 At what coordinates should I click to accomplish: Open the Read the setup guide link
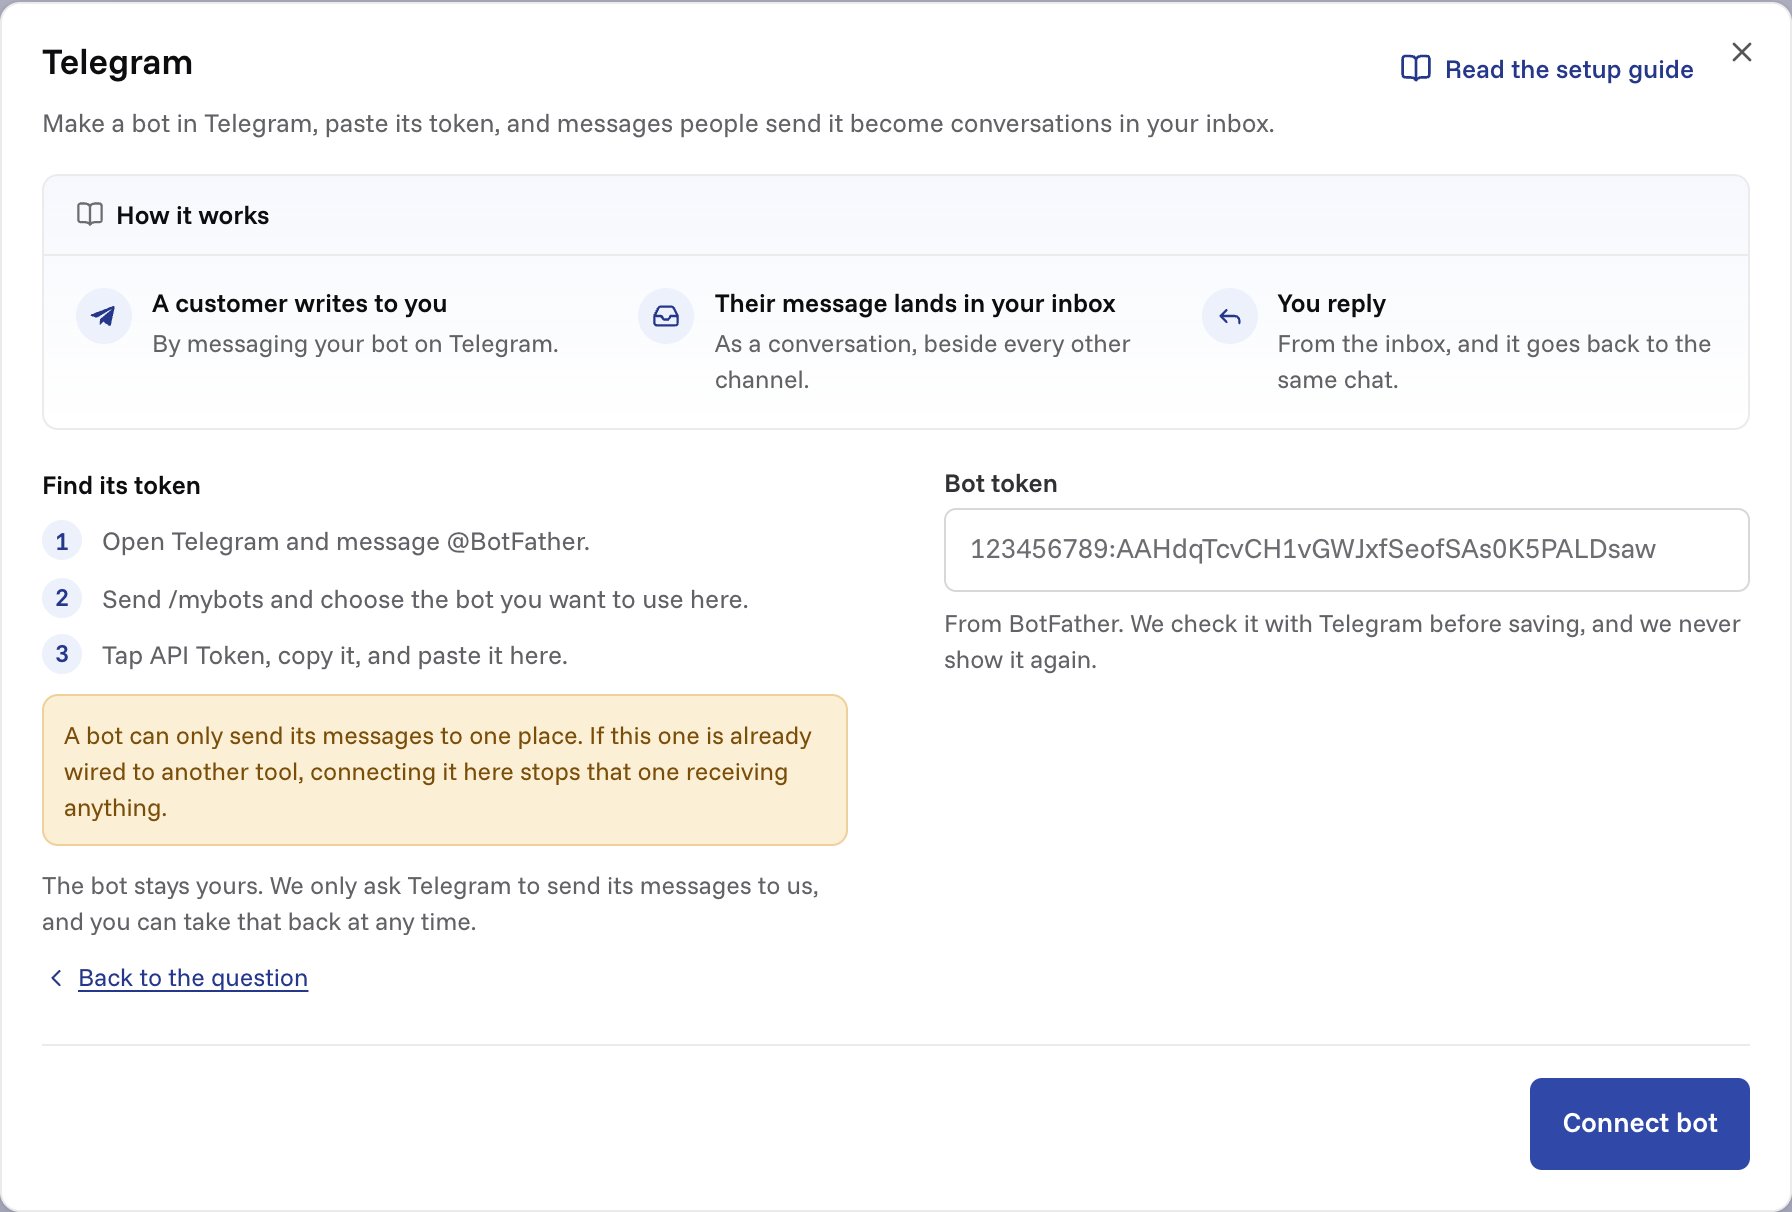coord(1547,69)
